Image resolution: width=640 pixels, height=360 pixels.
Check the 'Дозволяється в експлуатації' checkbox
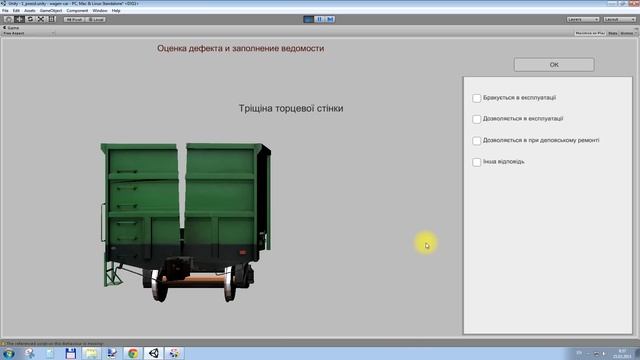(x=476, y=119)
